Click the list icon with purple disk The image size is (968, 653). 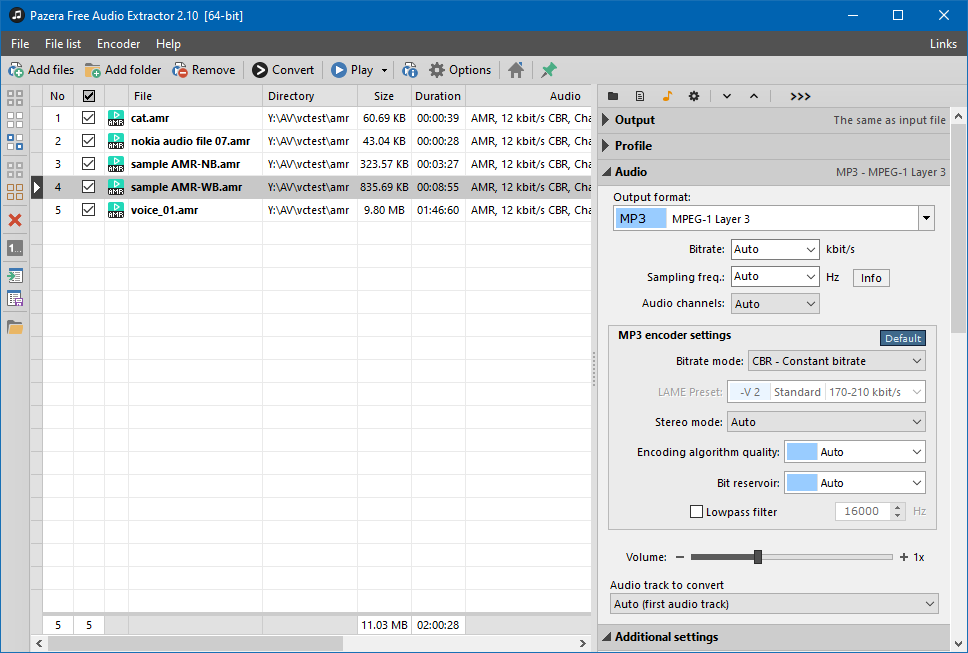click(15, 299)
